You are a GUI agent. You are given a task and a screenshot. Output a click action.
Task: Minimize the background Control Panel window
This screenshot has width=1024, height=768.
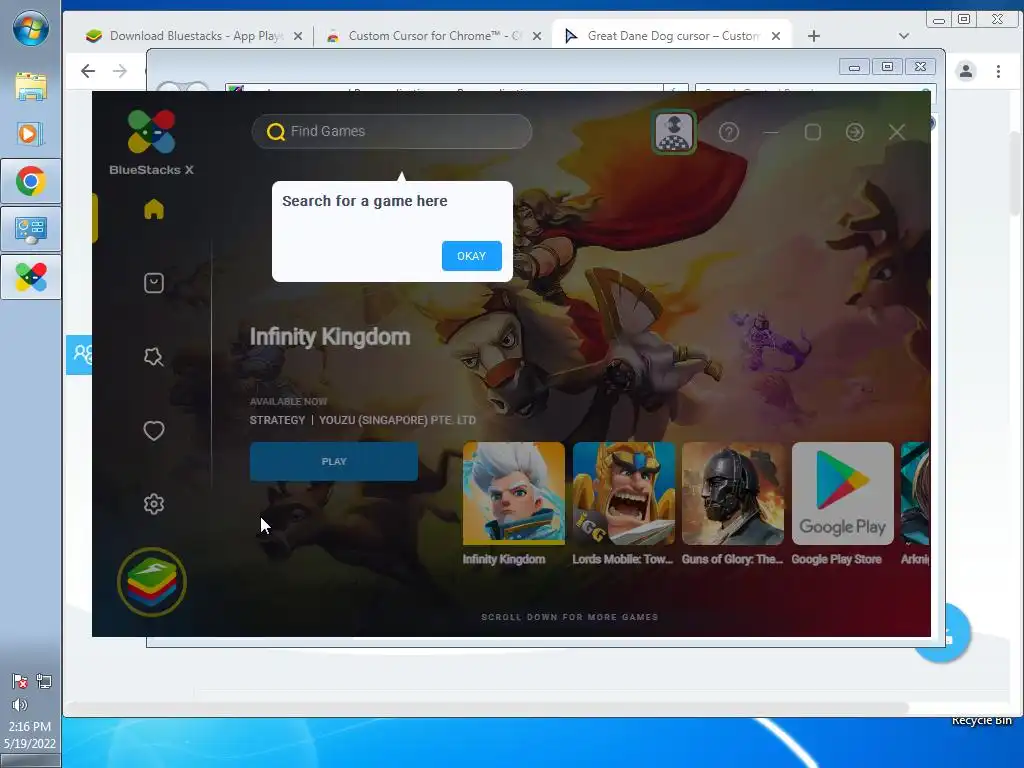pos(854,67)
